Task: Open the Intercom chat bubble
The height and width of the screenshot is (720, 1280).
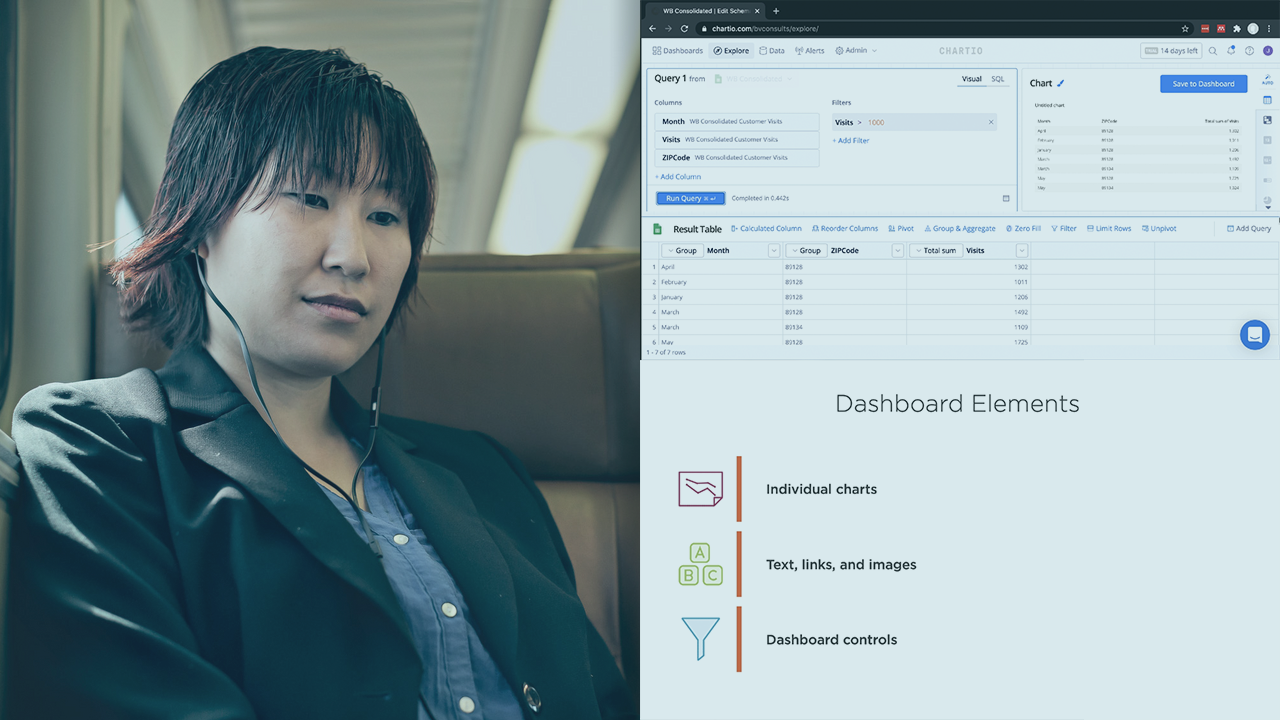Action: 1254,335
